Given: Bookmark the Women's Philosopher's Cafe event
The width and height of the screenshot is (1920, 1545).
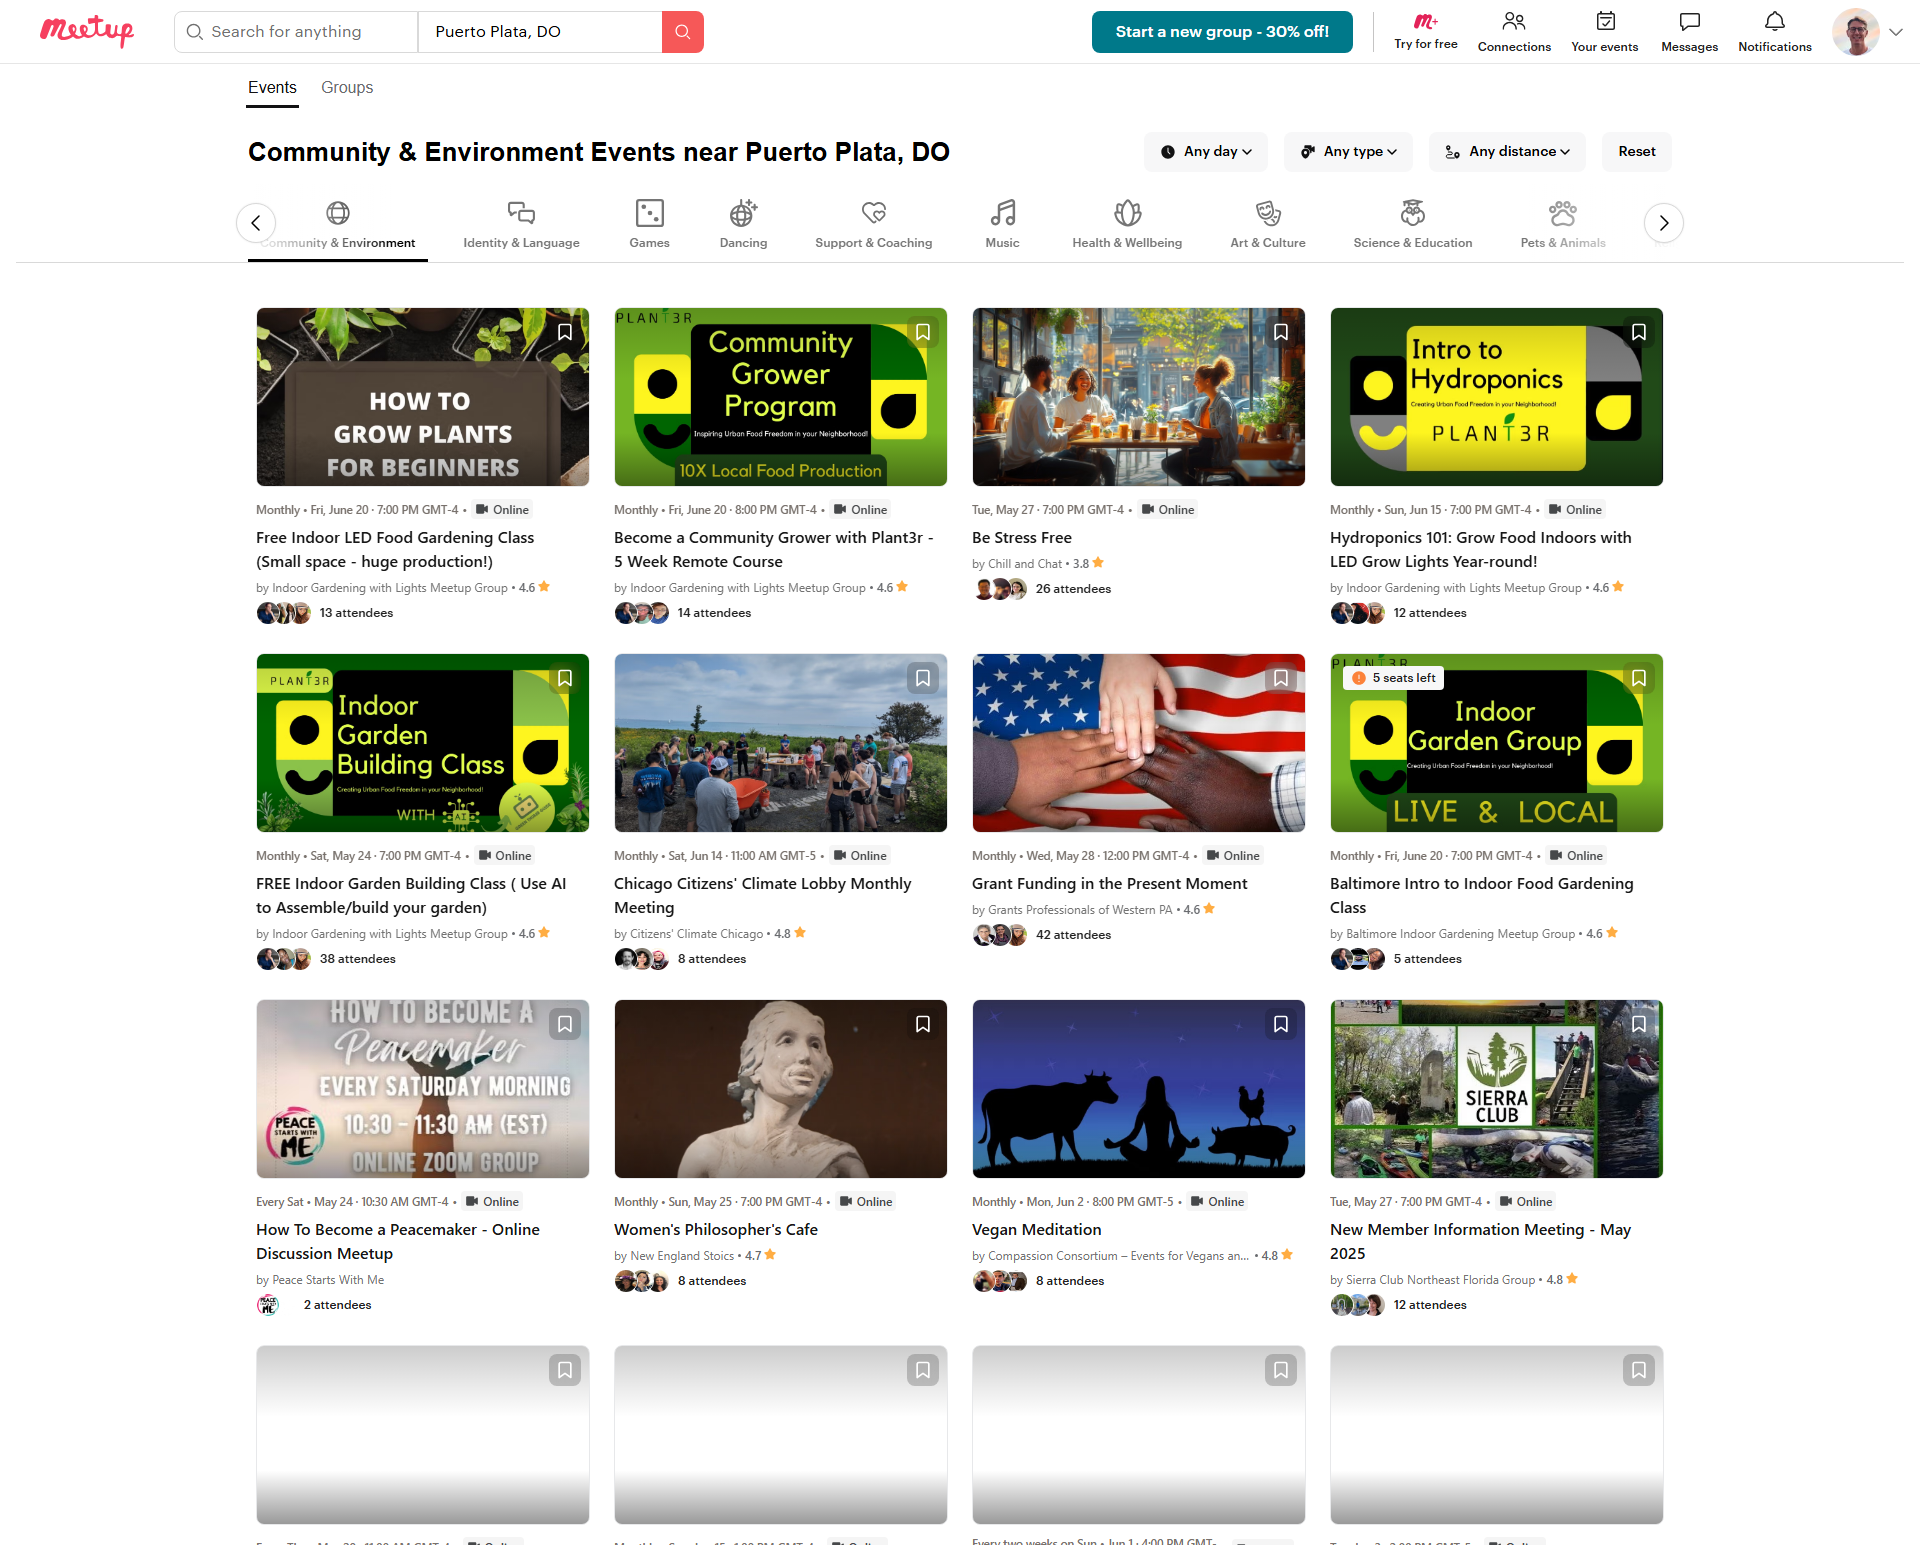Looking at the screenshot, I should (x=923, y=1024).
